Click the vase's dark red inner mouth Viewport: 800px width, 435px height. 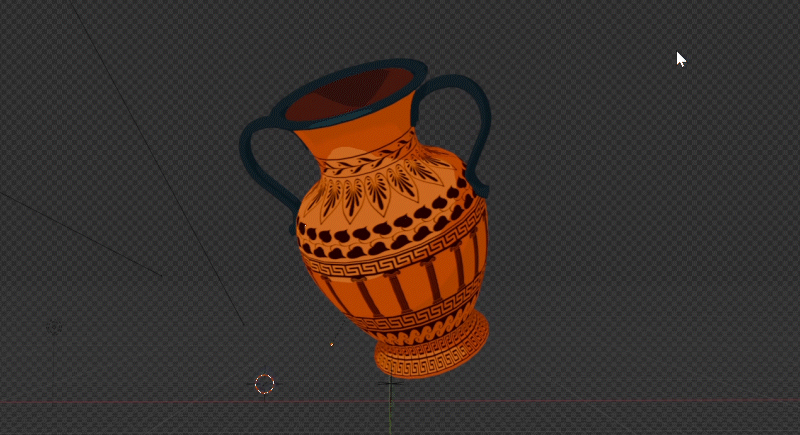(350, 94)
